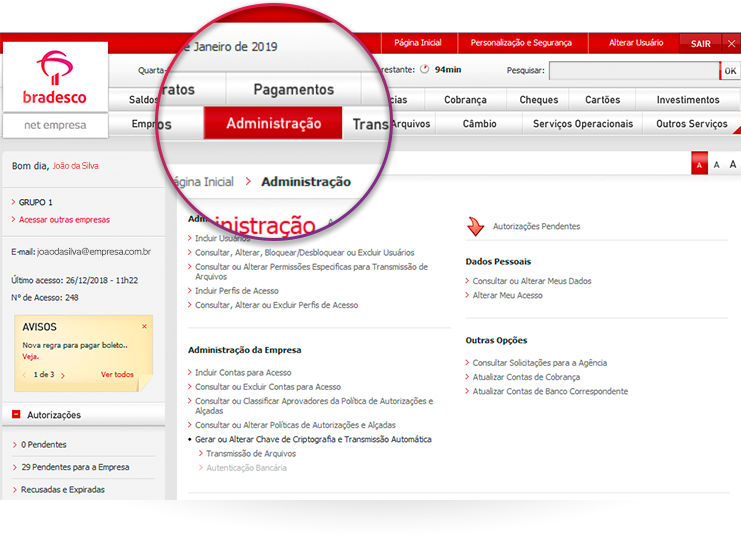This screenshot has height=535, width=741.
Task: Click Consultar ou Alterar Permissões Específicas link
Action: 311,272
